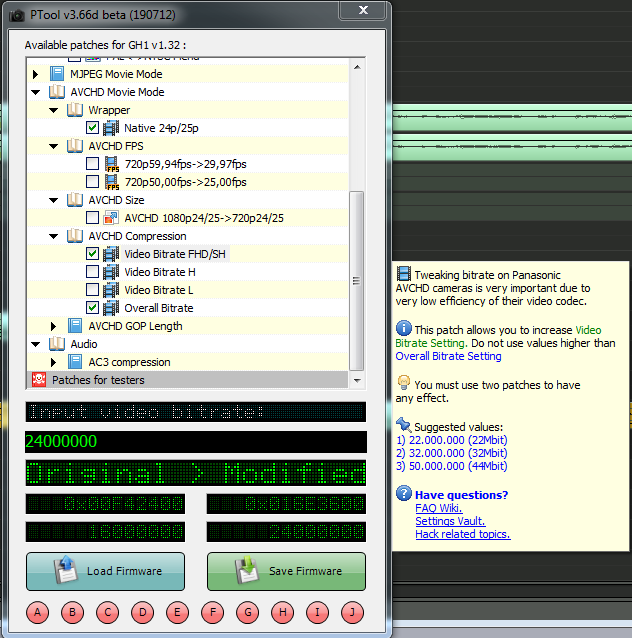This screenshot has width=632, height=638.
Task: Click the AVCHD Compression open-book icon
Action: 75,236
